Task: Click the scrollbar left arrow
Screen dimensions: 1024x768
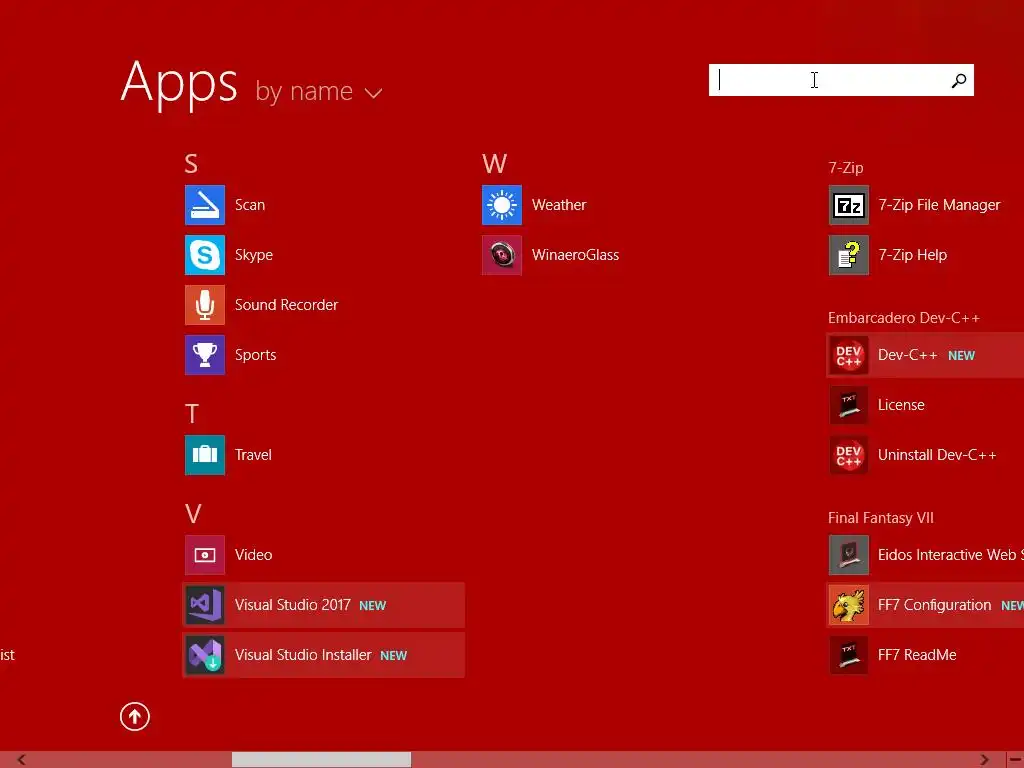Action: 21,760
